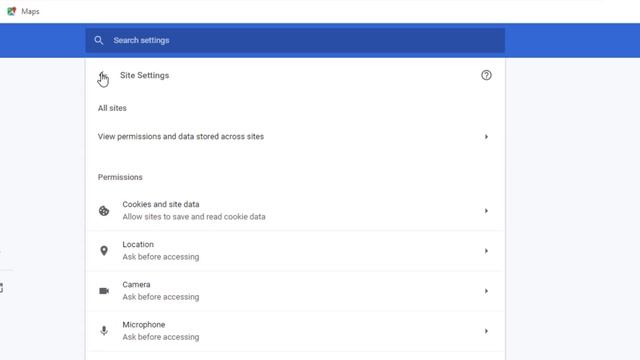Click the Permissions heading
Screen dimensions: 640x360
(x=120, y=177)
